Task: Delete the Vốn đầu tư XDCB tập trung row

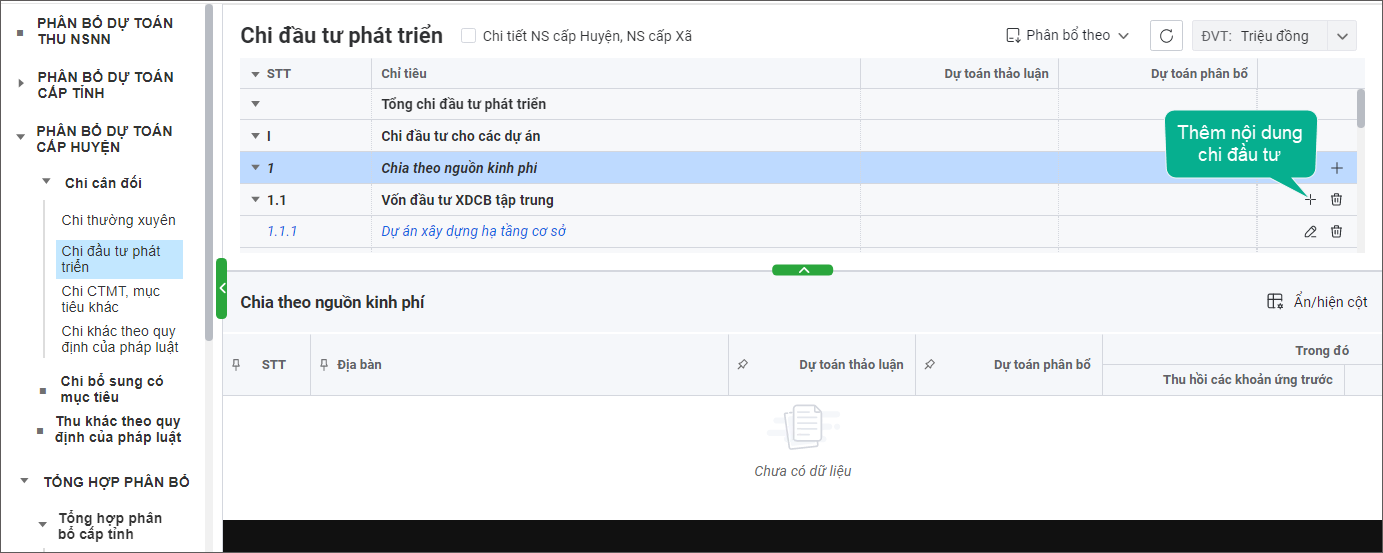Action: tap(1337, 200)
